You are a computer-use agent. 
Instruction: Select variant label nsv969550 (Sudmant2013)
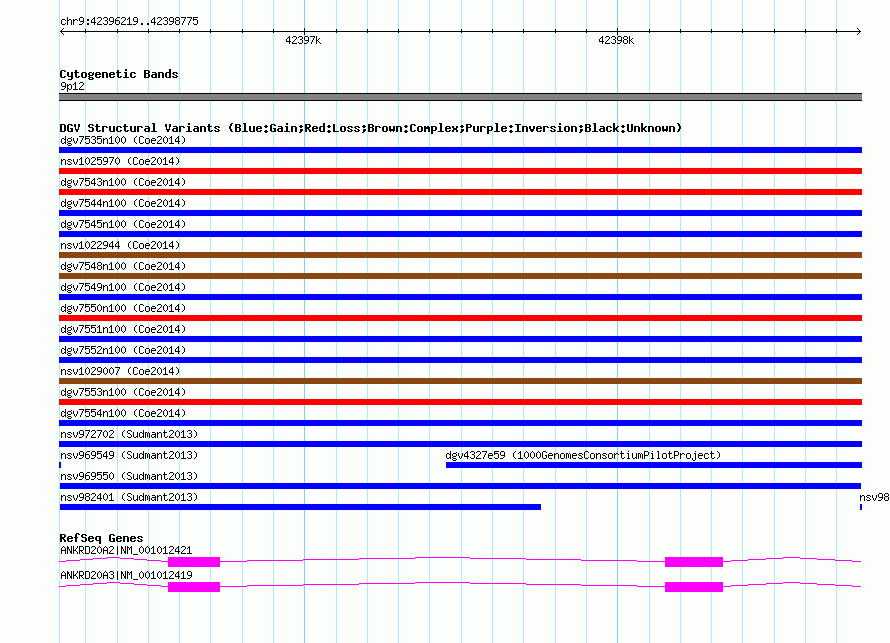tap(129, 476)
